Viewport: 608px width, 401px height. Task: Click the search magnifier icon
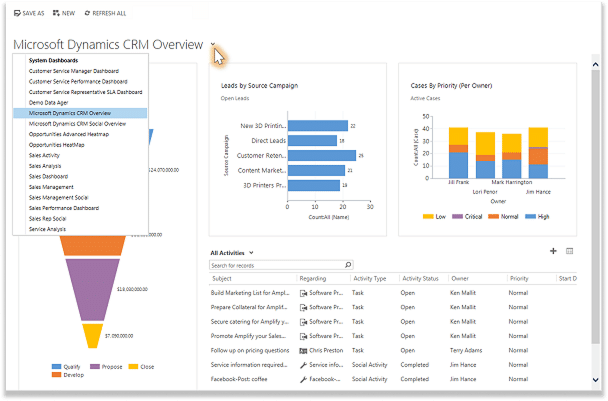348,265
